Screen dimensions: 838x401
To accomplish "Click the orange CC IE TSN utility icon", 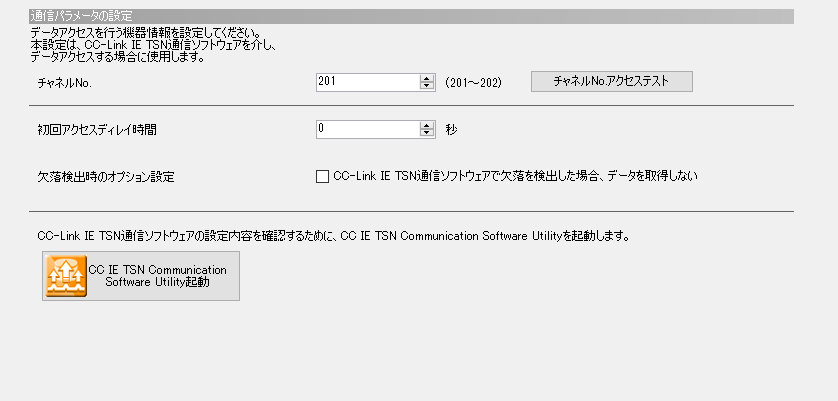I will [x=66, y=276].
